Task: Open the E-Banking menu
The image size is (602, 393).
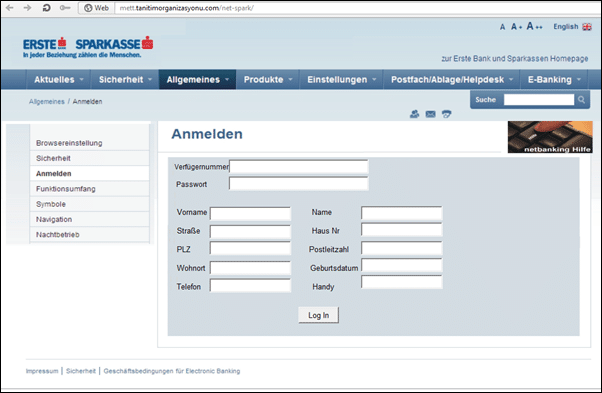Action: pyautogui.click(x=554, y=79)
